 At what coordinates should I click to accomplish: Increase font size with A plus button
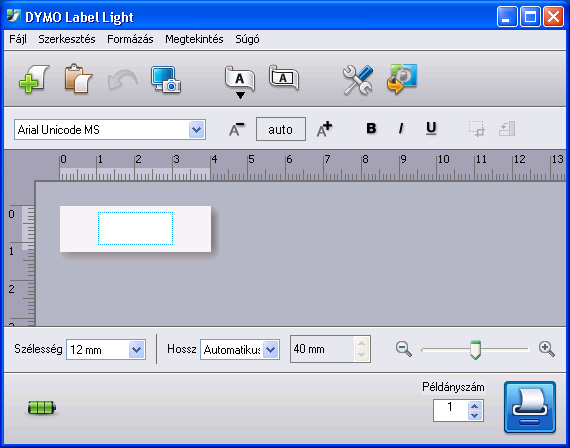point(324,129)
